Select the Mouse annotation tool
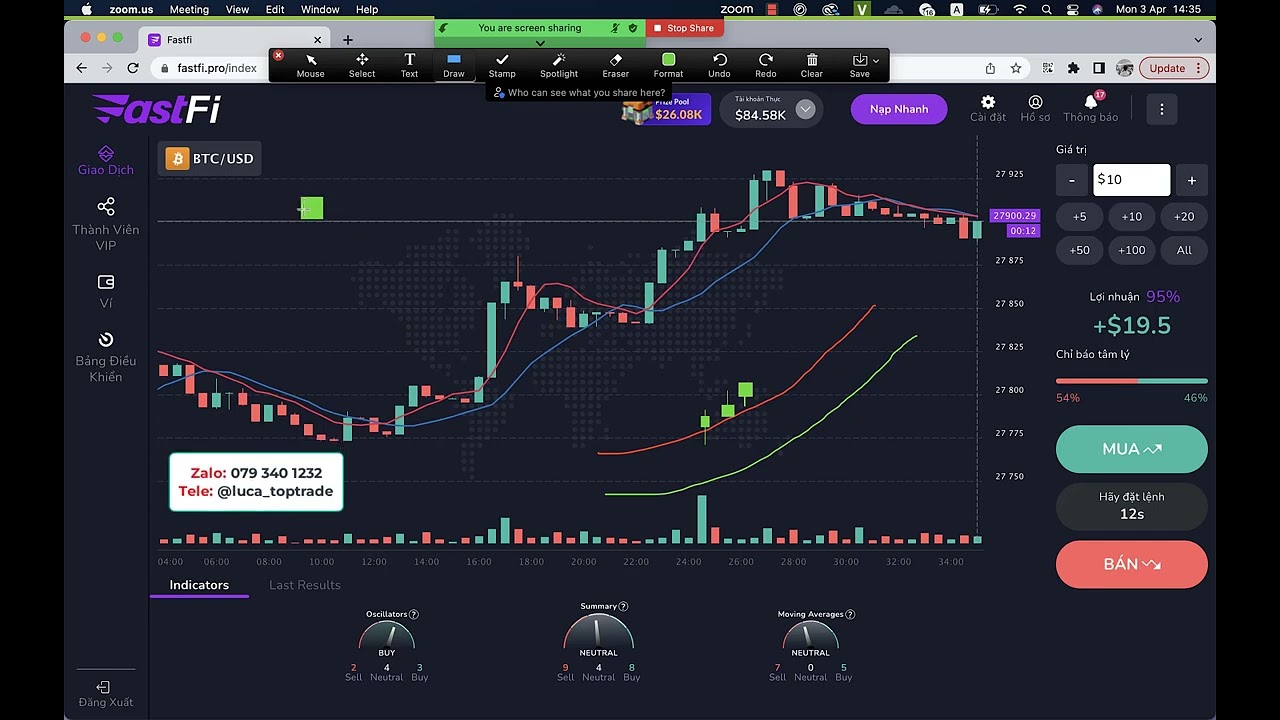Viewport: 1280px width, 720px height. pos(310,66)
